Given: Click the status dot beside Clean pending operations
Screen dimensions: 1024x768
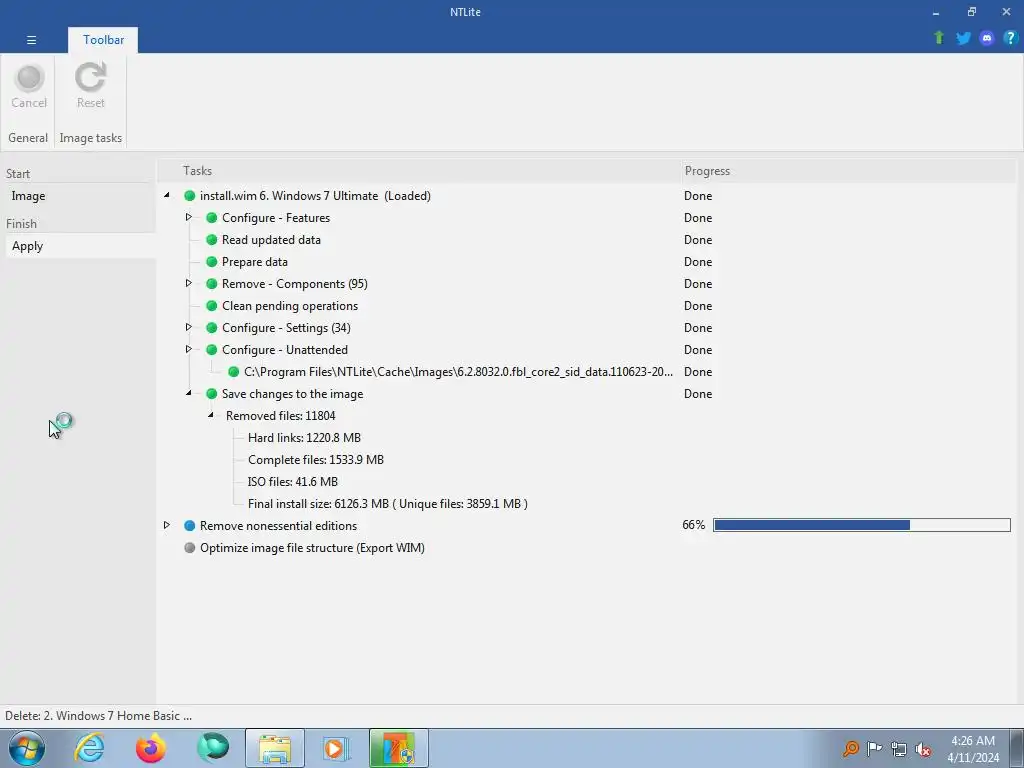Looking at the screenshot, I should 212,306.
